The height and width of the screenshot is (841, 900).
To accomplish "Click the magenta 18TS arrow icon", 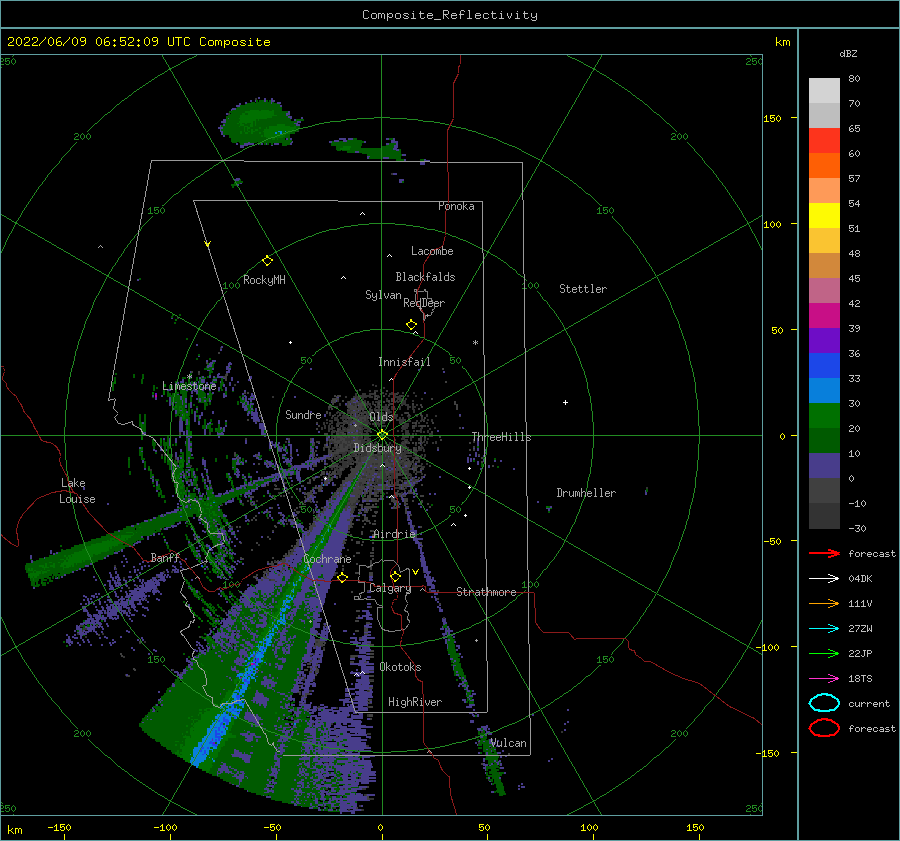I will 824,679.
